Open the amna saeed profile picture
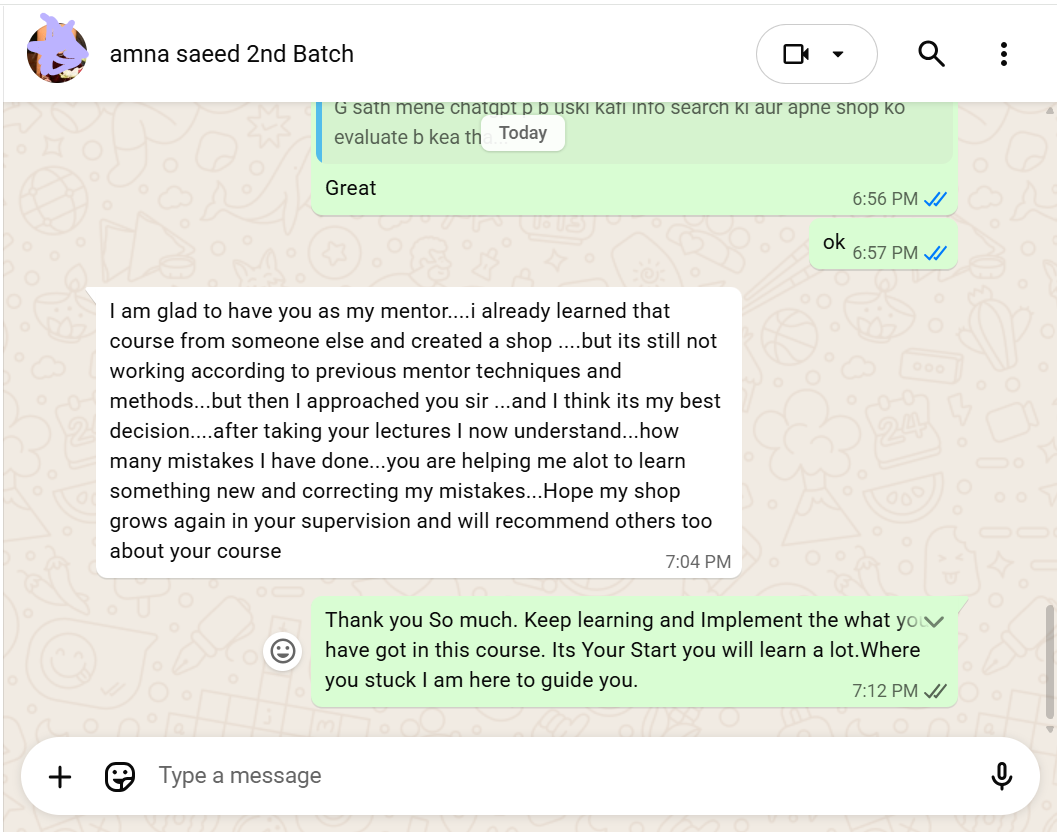This screenshot has width=1057, height=832. coord(57,53)
